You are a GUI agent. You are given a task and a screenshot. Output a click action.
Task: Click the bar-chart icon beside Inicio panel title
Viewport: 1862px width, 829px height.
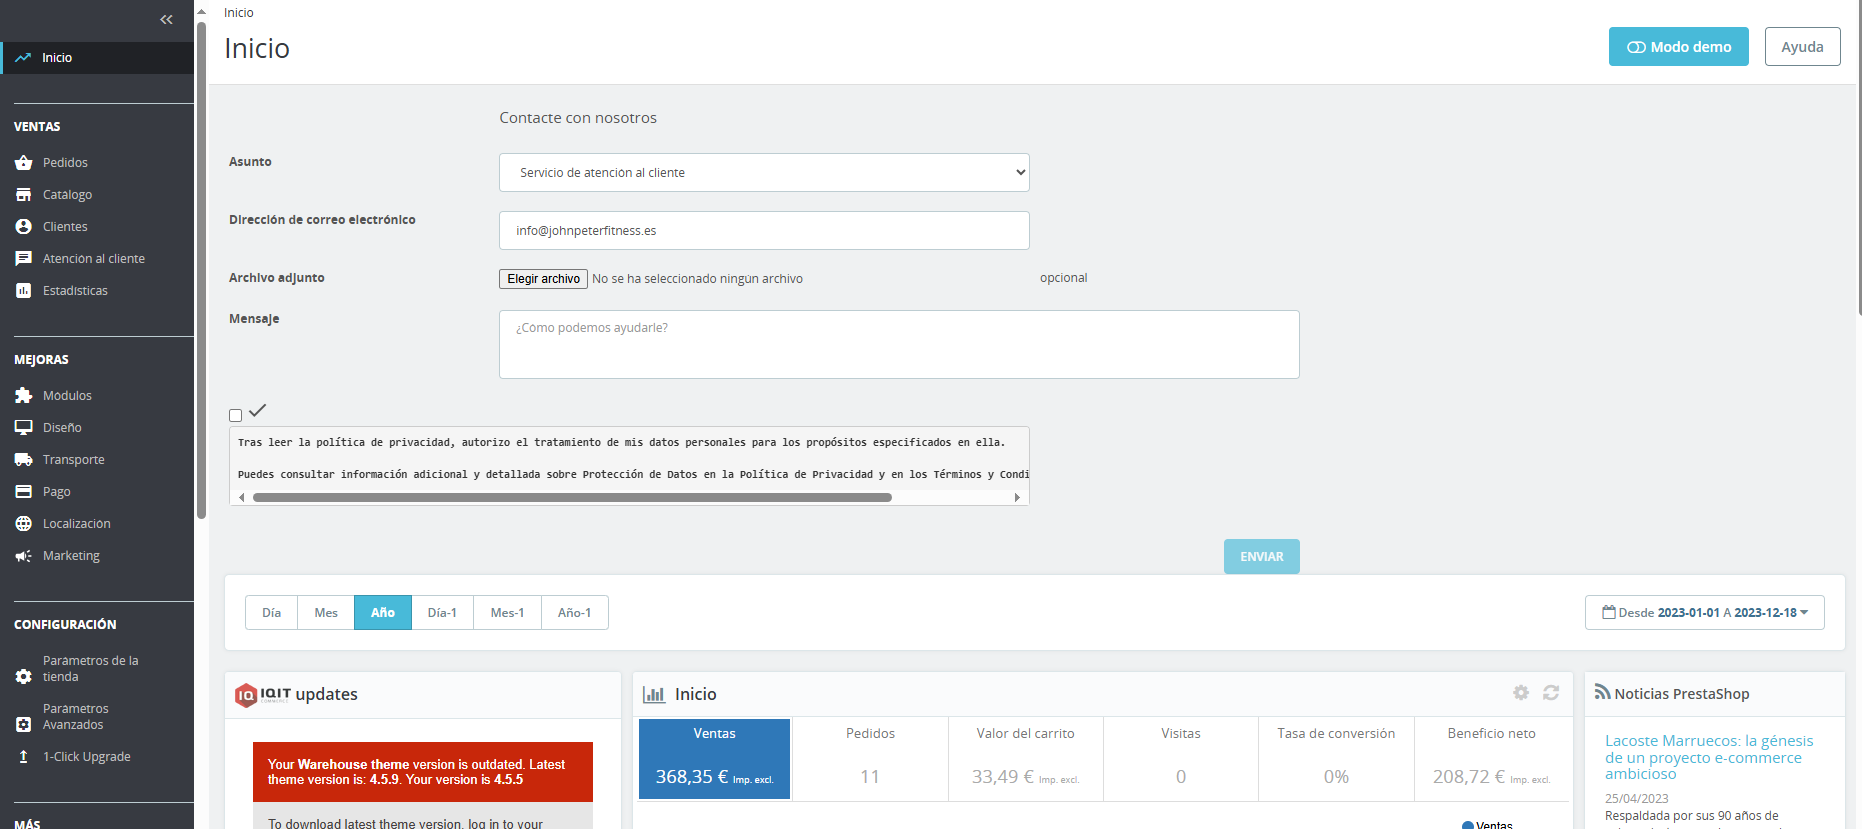pos(654,694)
